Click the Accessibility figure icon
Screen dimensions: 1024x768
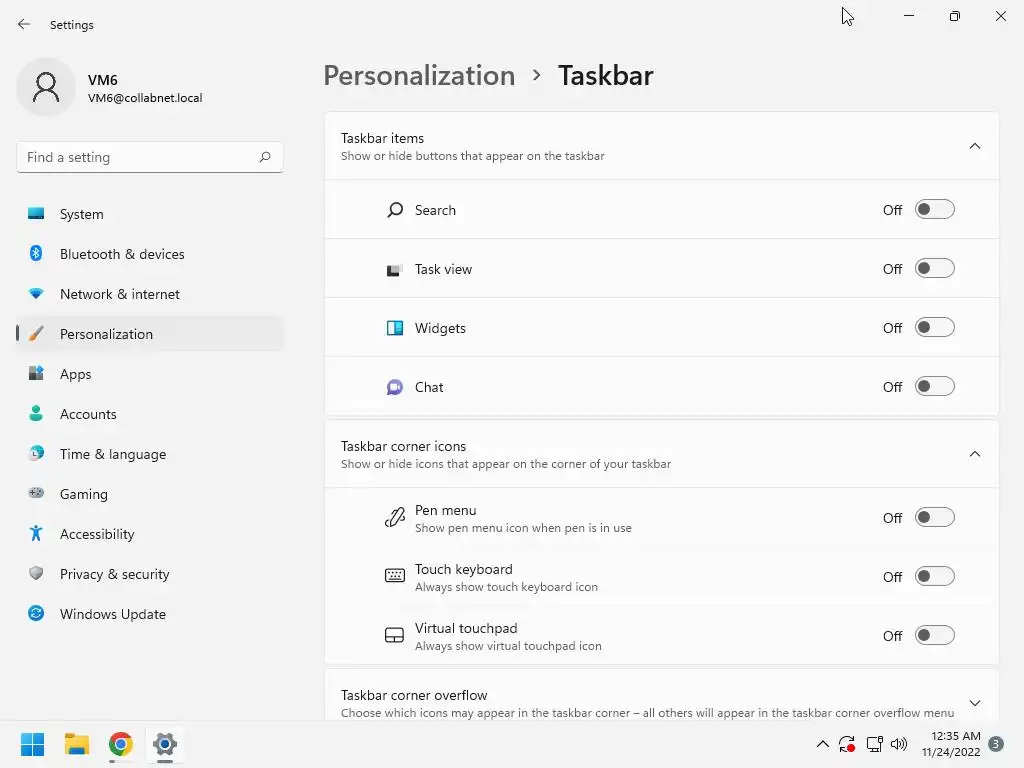(36, 534)
